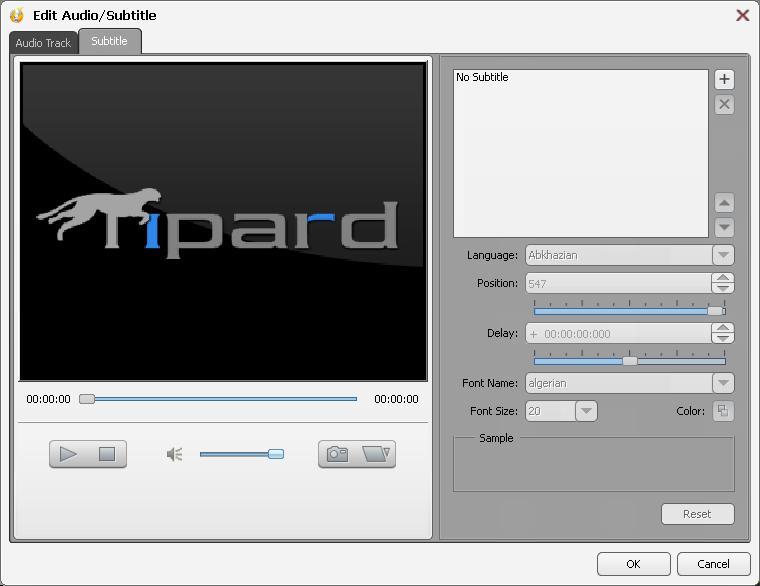Move the subtitle up in the list
Image resolution: width=760 pixels, height=586 pixels.
pos(724,203)
